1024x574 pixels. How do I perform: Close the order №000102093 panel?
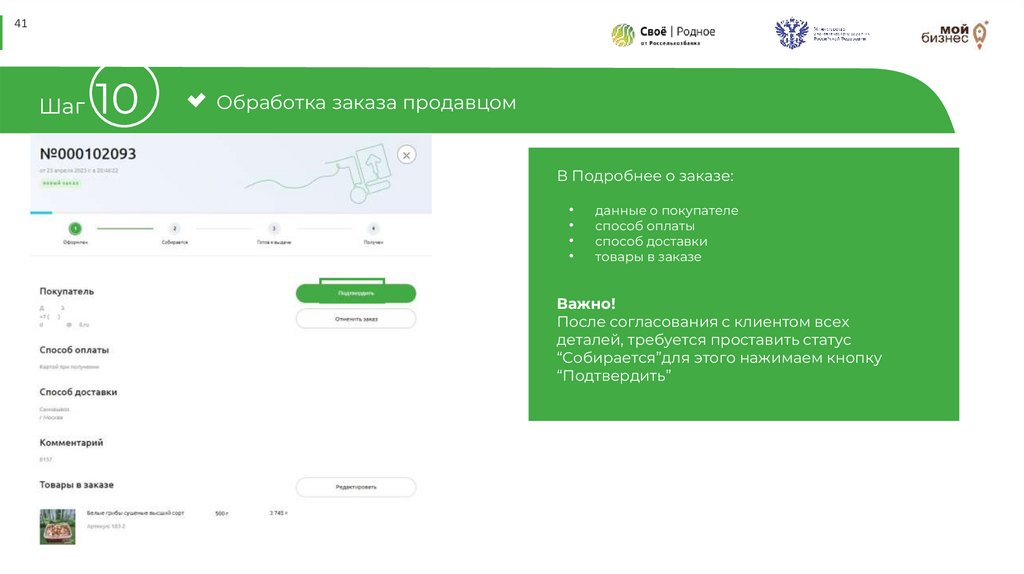click(x=406, y=155)
